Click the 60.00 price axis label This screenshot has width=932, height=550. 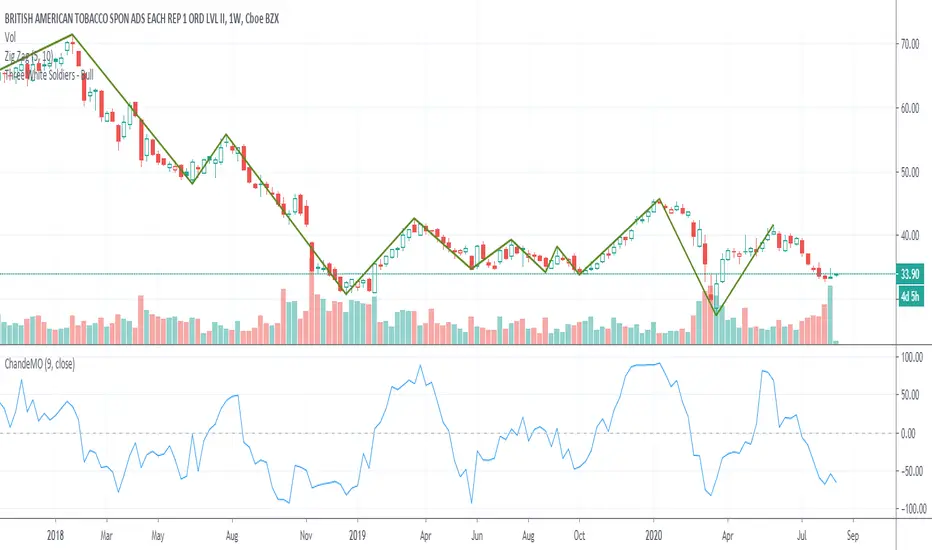tap(910, 108)
